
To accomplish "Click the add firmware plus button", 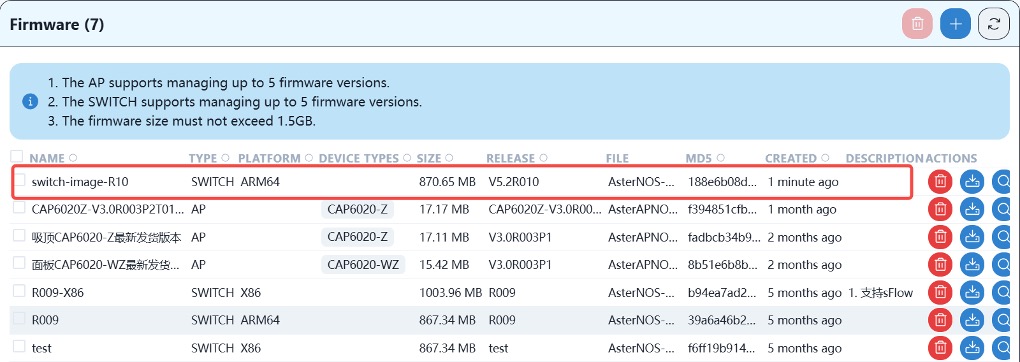I will tap(955, 25).
